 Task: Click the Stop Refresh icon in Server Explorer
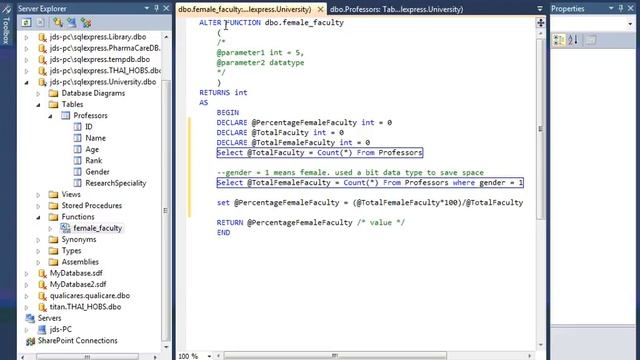(40, 22)
